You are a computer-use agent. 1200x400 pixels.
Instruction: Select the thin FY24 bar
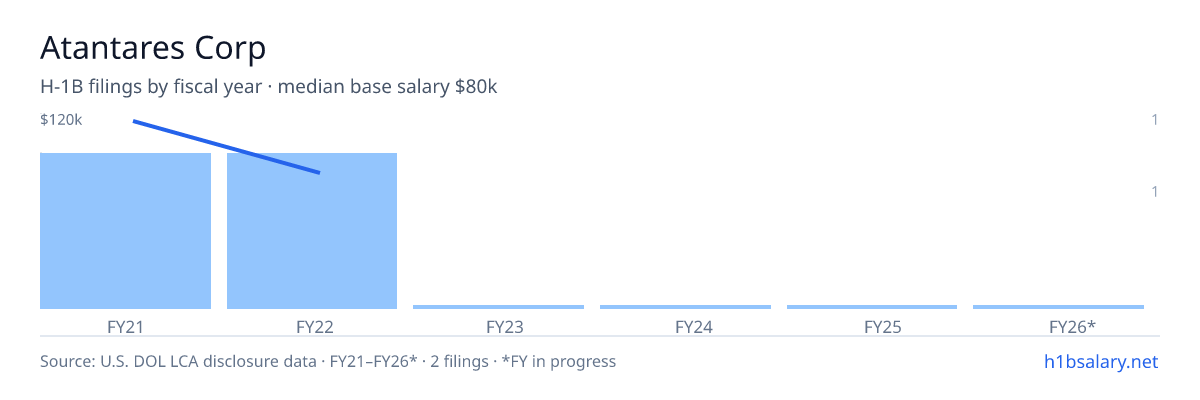685,307
